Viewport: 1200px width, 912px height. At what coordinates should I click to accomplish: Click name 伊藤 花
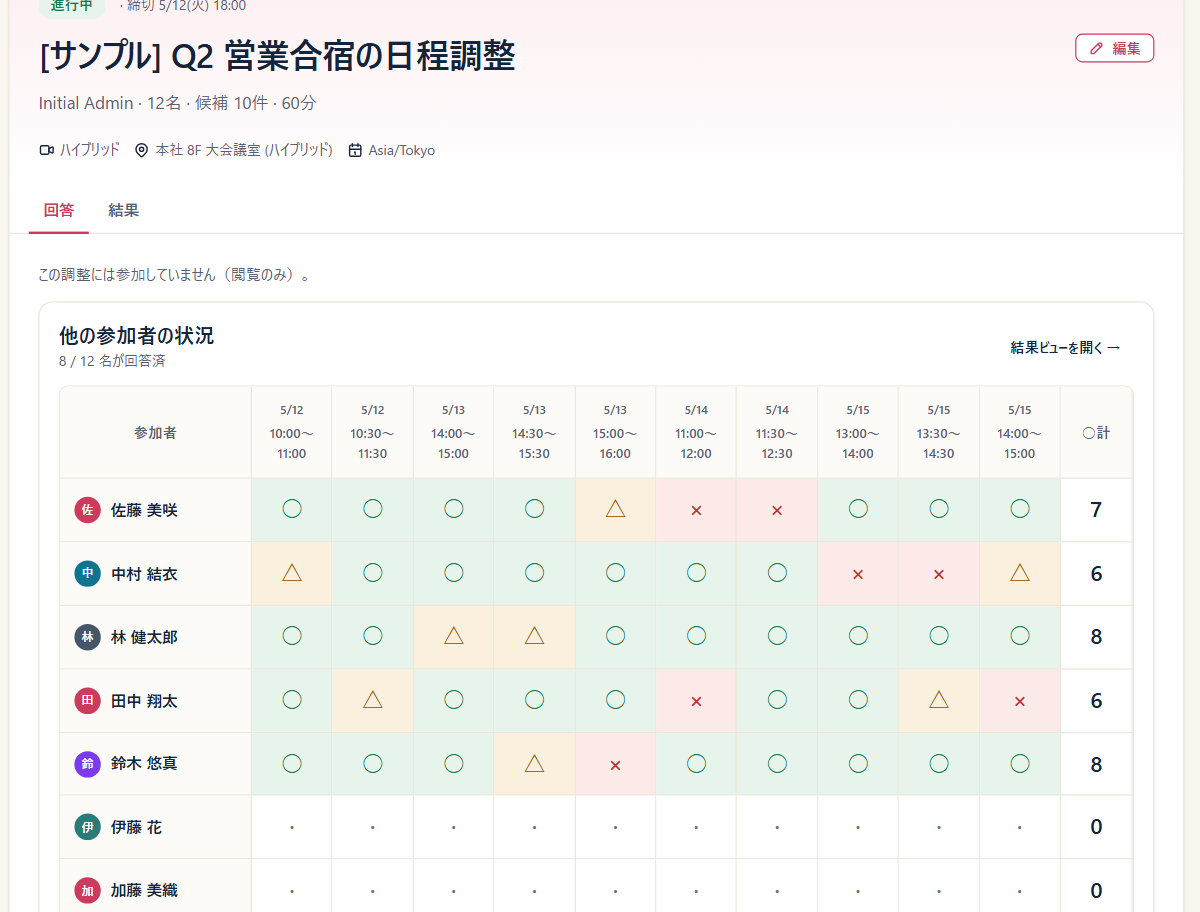(x=136, y=827)
